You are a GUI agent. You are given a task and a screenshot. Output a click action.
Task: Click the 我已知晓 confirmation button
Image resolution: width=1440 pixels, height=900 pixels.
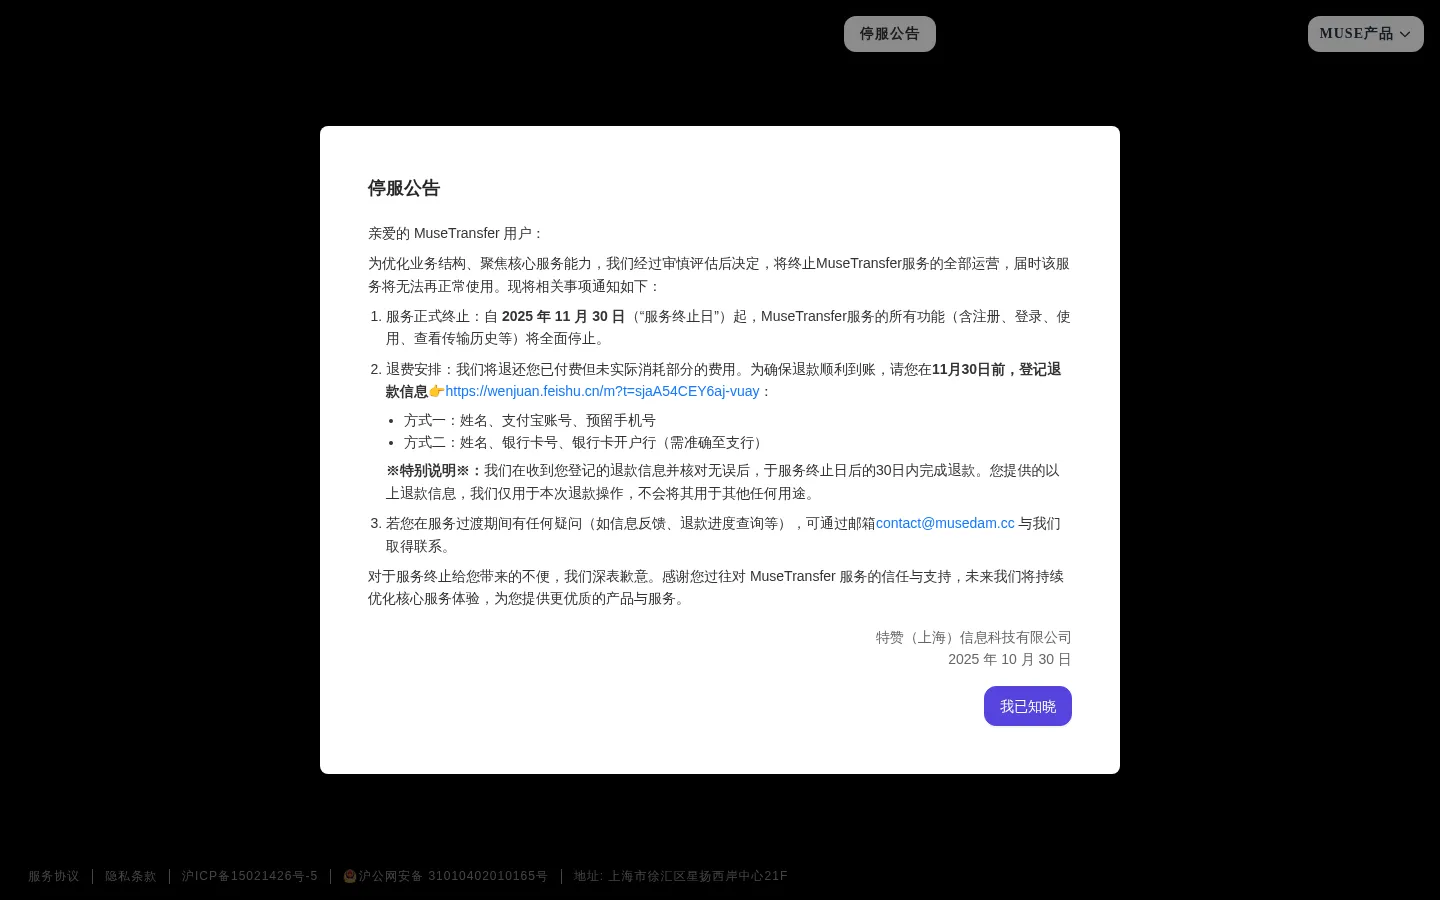coord(1028,706)
